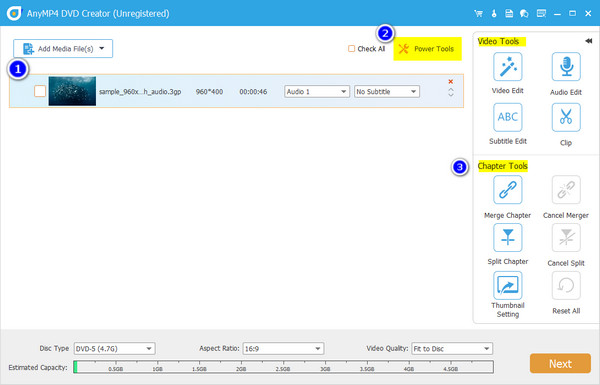
Task: Select the Clip scissors tool
Action: coord(566,117)
